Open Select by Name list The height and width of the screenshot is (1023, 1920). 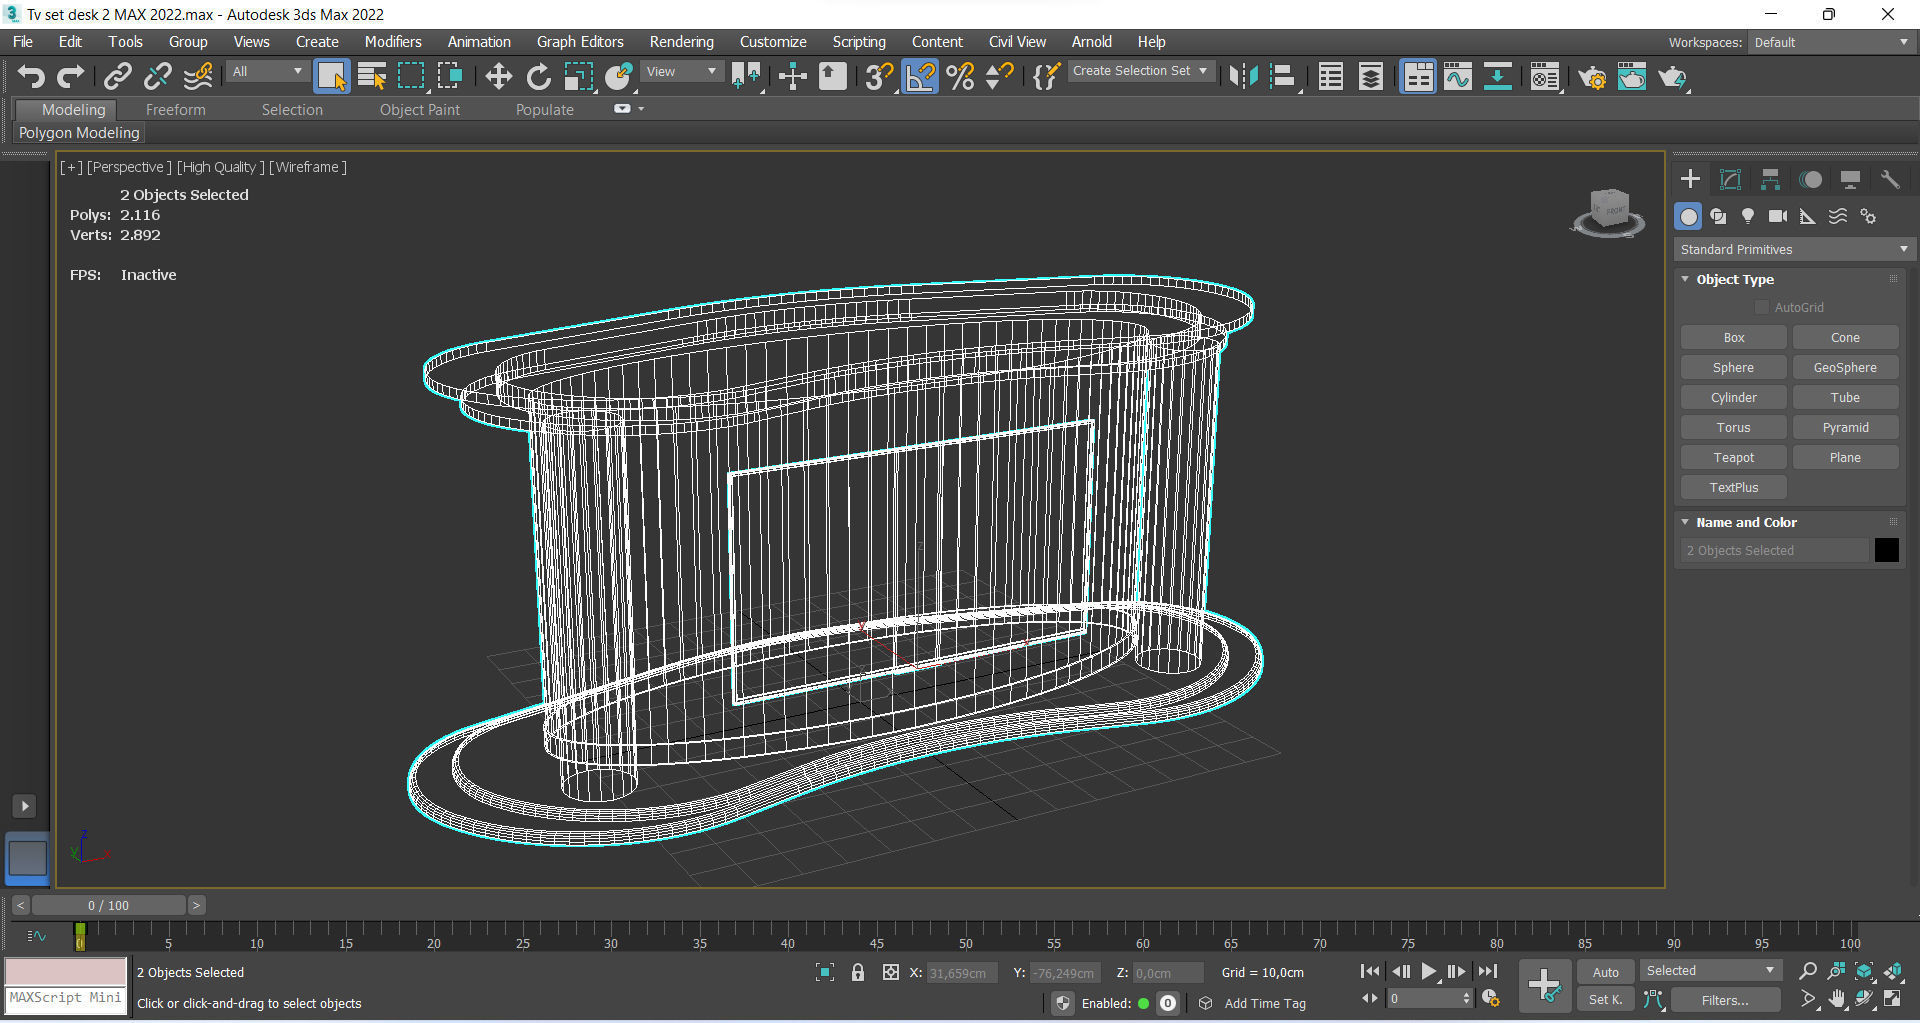coord(371,77)
